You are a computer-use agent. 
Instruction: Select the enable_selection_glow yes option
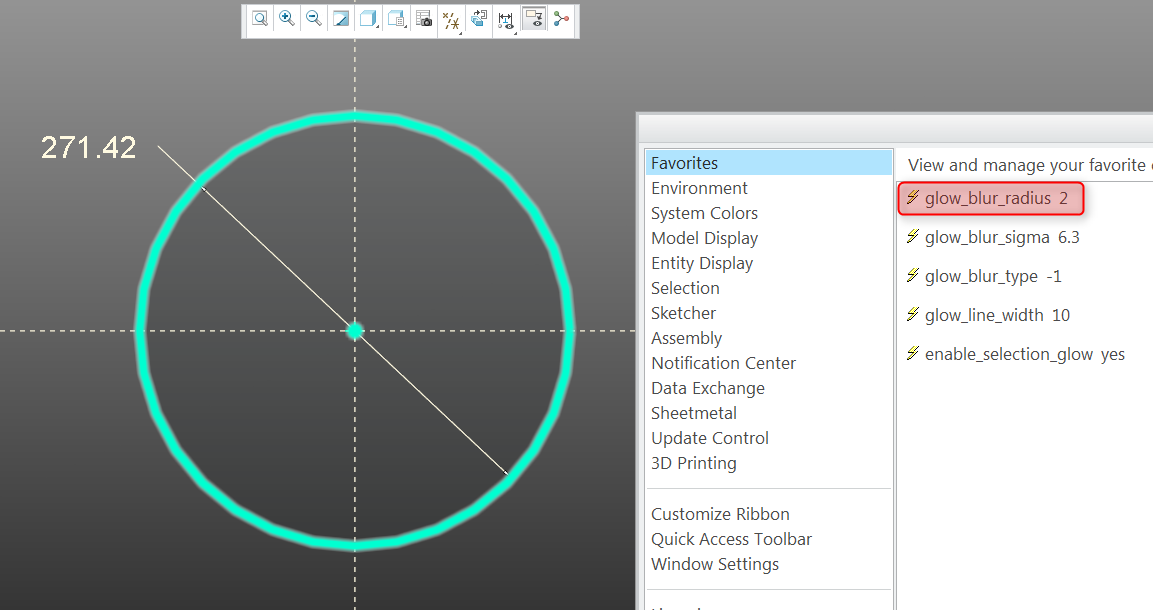click(x=1025, y=354)
